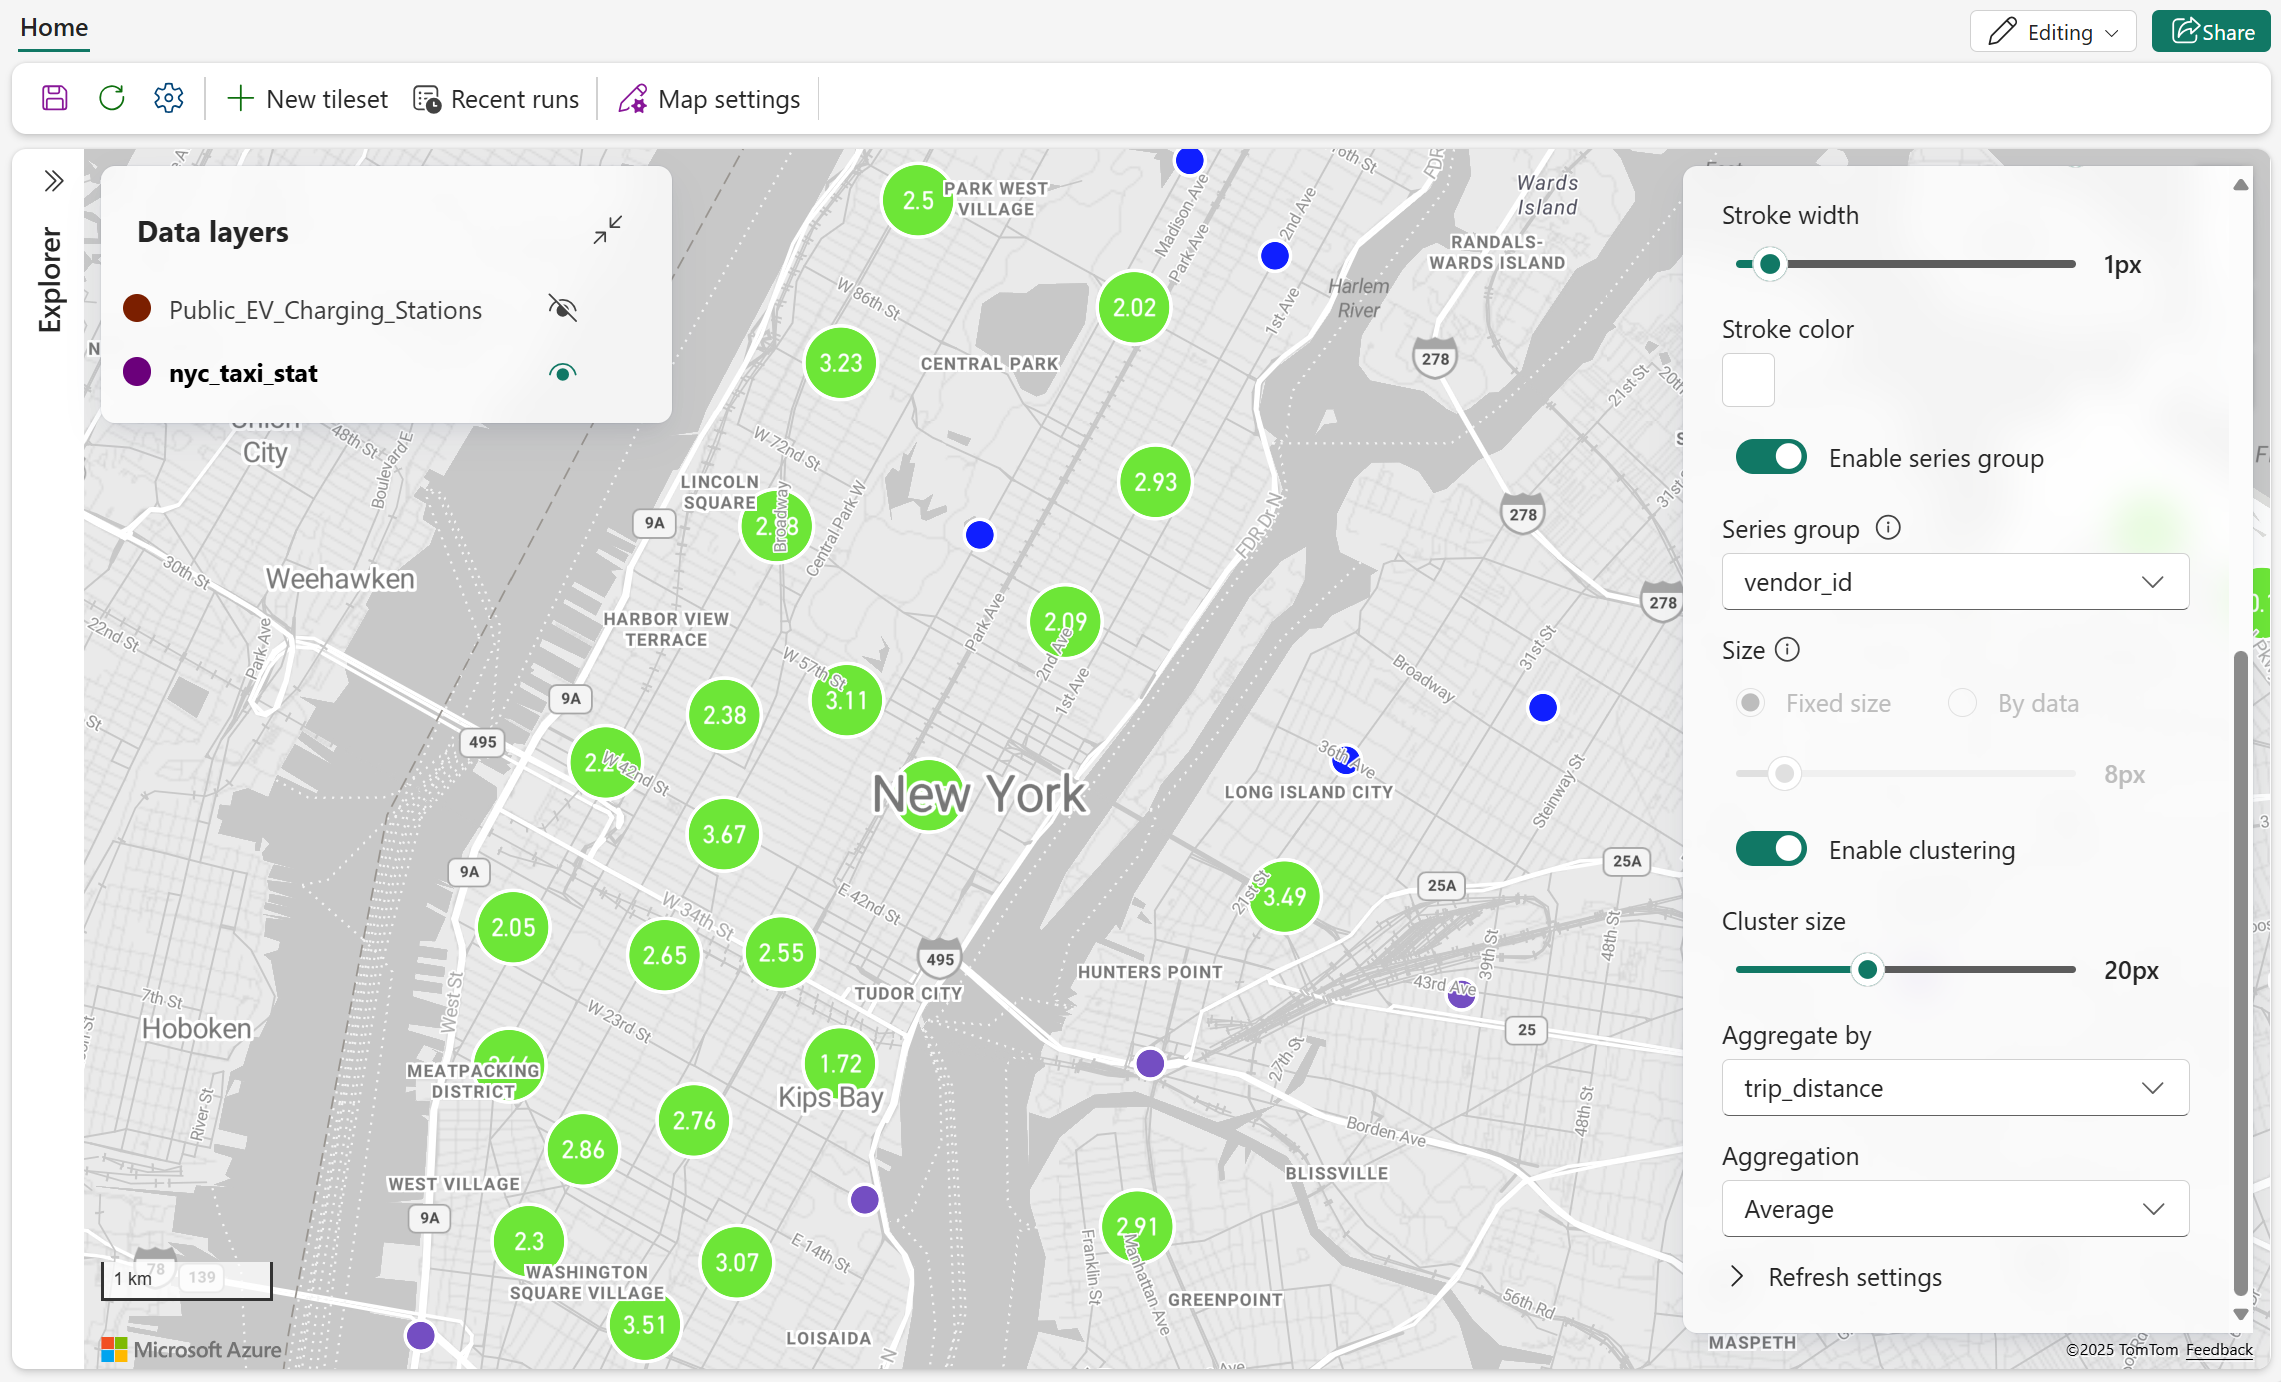Open the Recent runs menu item

pyautogui.click(x=497, y=99)
